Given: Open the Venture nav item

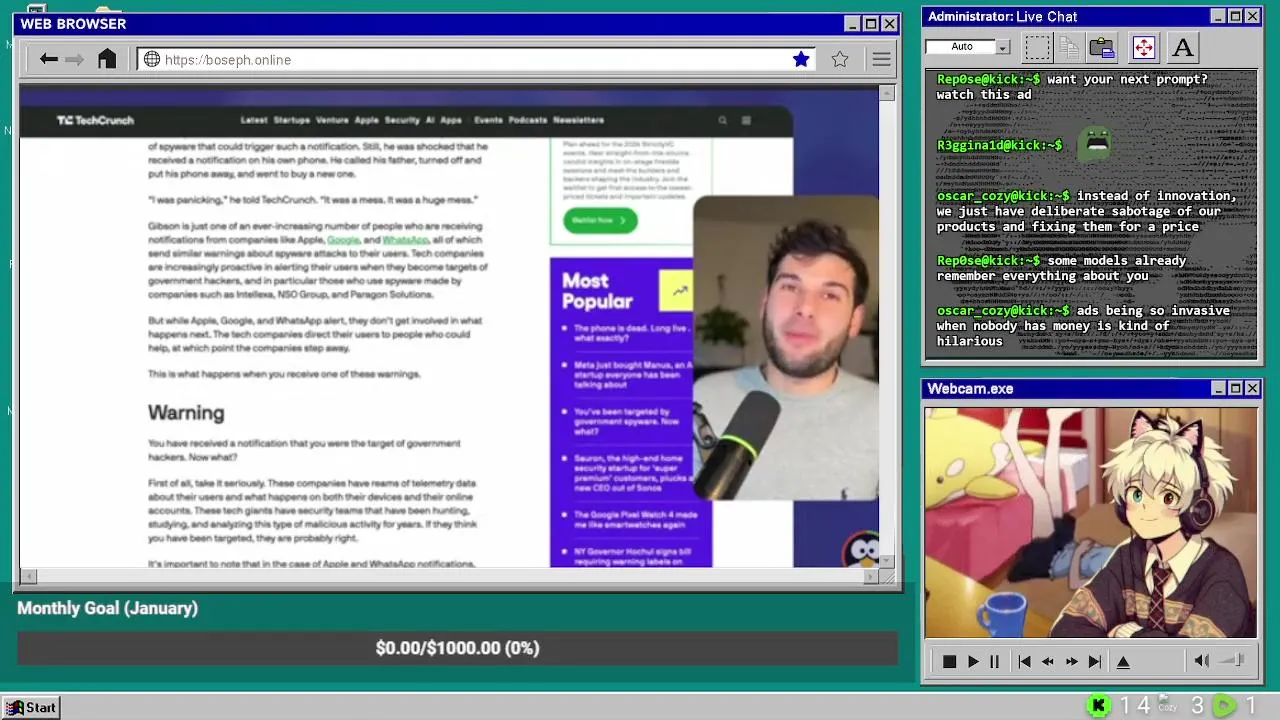Looking at the screenshot, I should pyautogui.click(x=332, y=120).
